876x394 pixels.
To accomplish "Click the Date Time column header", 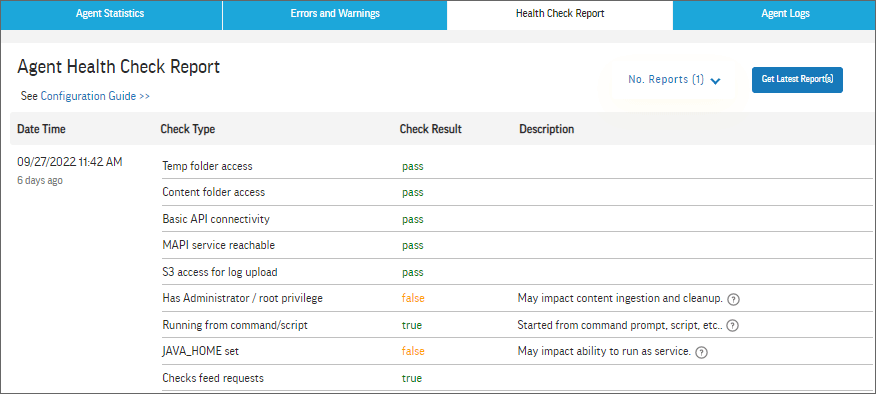I will click(41, 129).
